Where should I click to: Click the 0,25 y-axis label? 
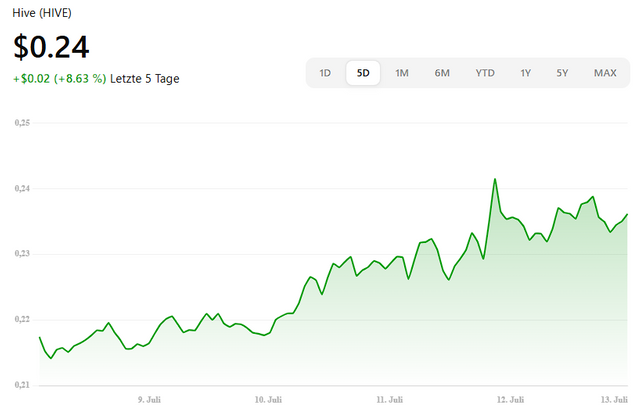click(22, 122)
